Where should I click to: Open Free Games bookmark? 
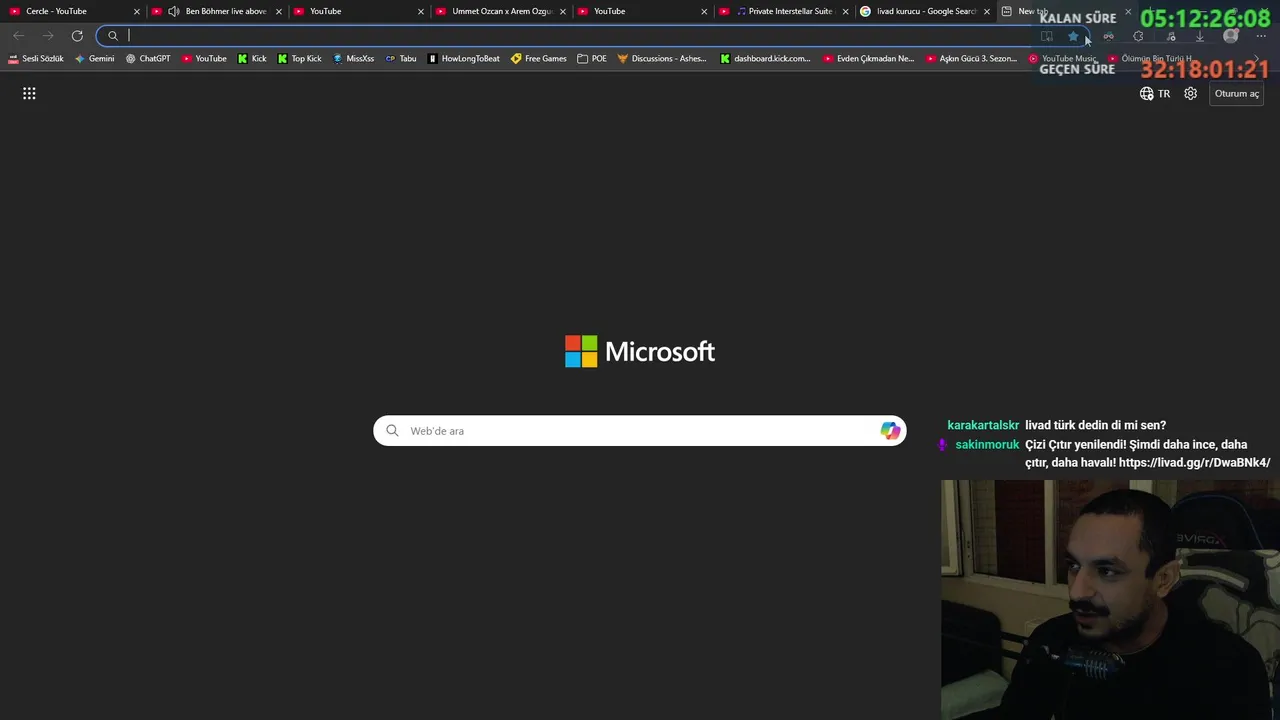click(x=539, y=58)
